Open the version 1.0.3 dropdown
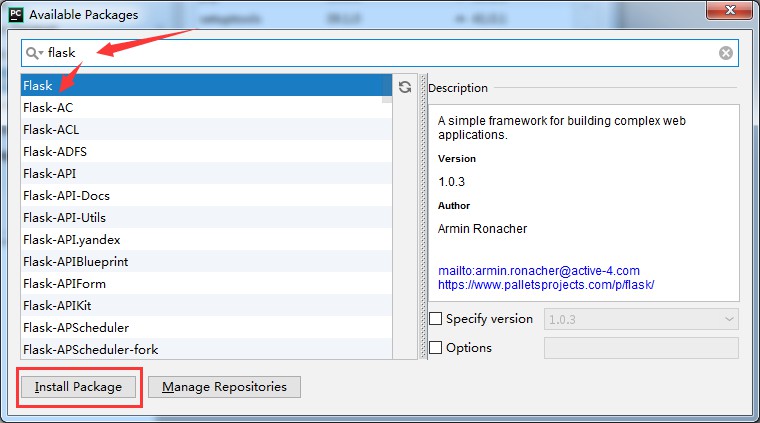Screen dimensions: 760x423 640,319
